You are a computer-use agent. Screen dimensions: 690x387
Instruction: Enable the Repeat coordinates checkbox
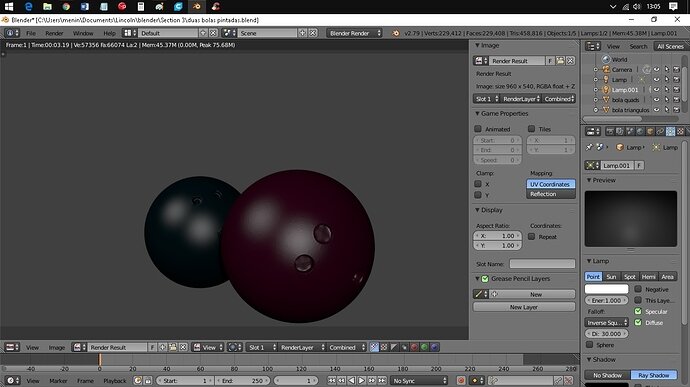pos(532,237)
